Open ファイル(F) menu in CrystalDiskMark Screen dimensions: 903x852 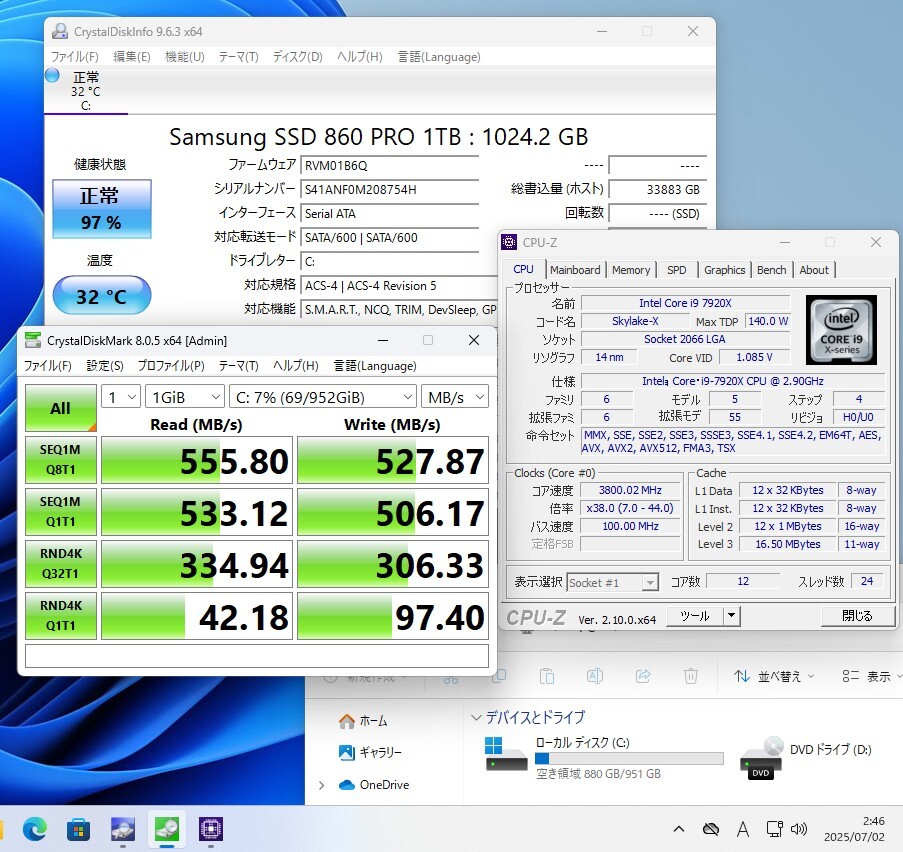48,366
